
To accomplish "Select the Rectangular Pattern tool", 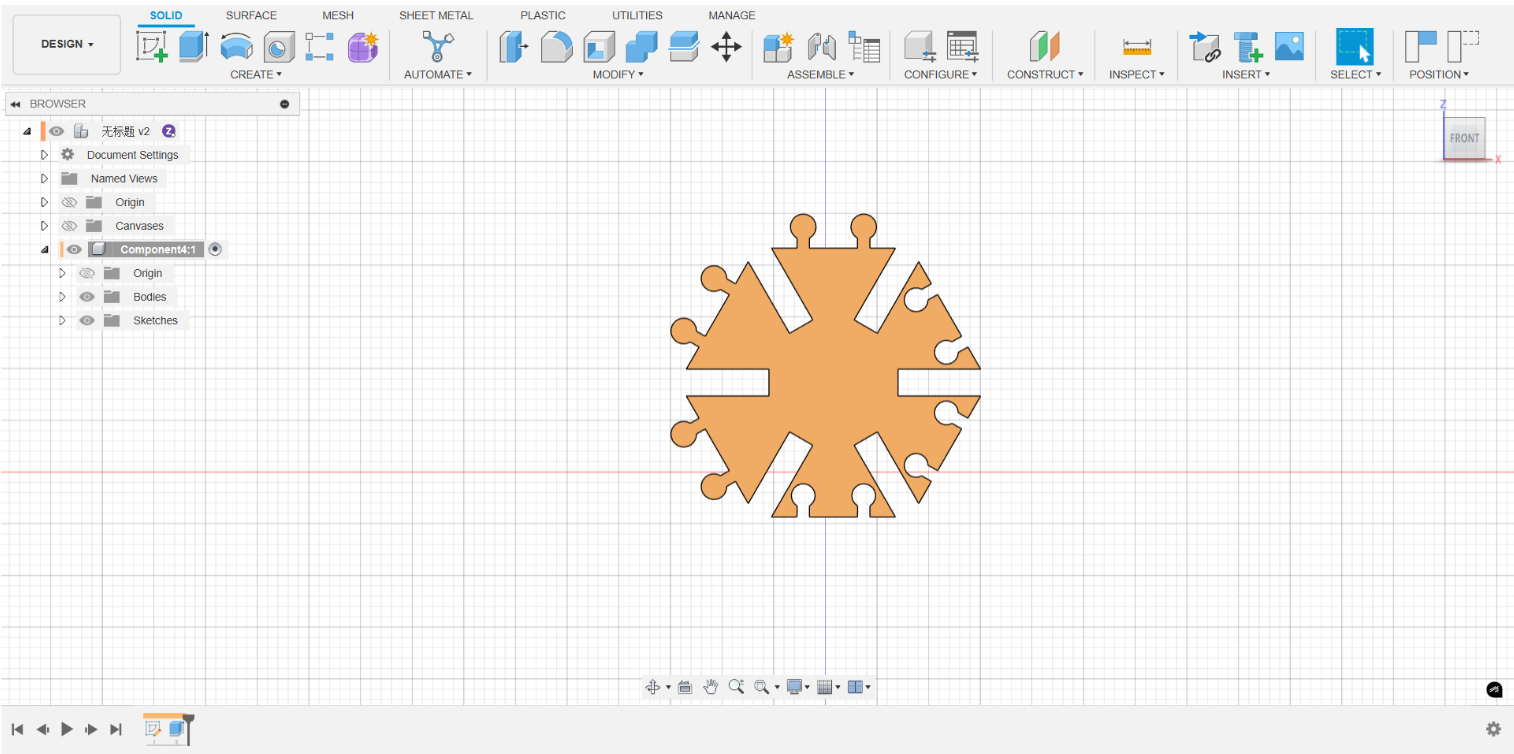I will click(x=320, y=46).
